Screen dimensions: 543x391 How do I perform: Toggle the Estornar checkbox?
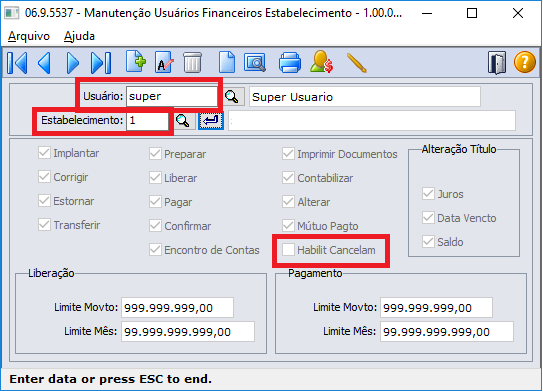pos(44,201)
